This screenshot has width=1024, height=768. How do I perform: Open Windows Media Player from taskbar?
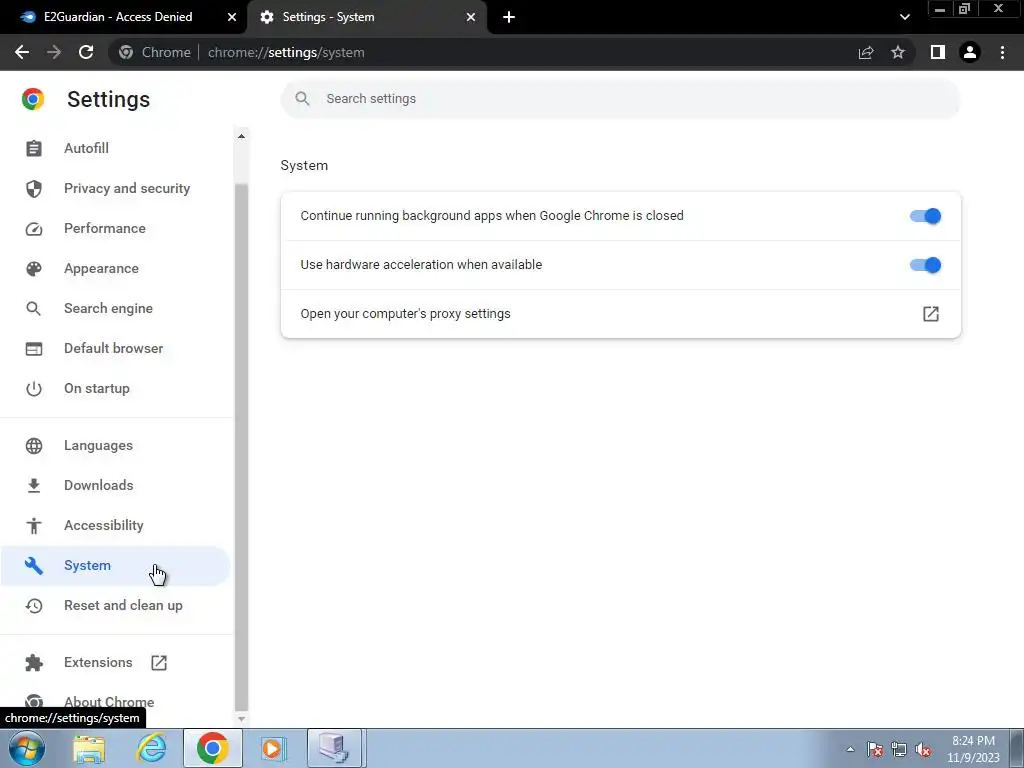pyautogui.click(x=273, y=748)
